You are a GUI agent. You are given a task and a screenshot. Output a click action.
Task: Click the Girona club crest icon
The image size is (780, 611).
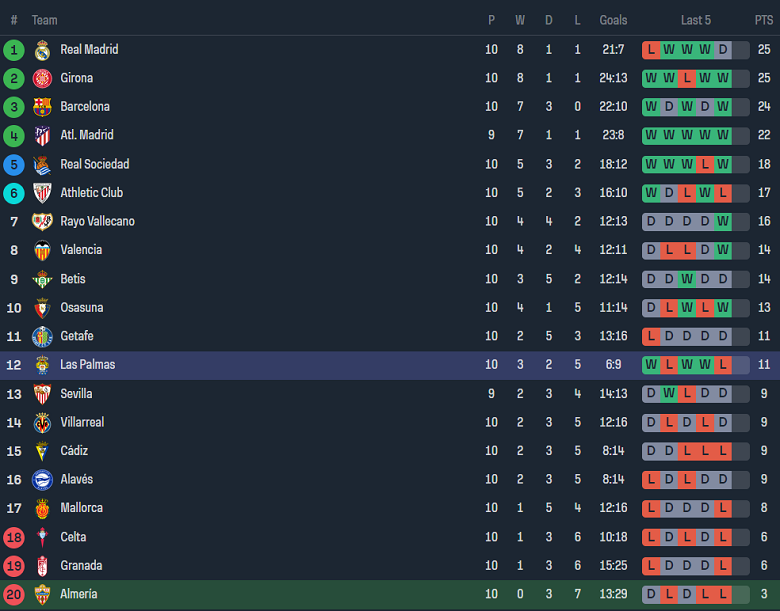coord(42,78)
